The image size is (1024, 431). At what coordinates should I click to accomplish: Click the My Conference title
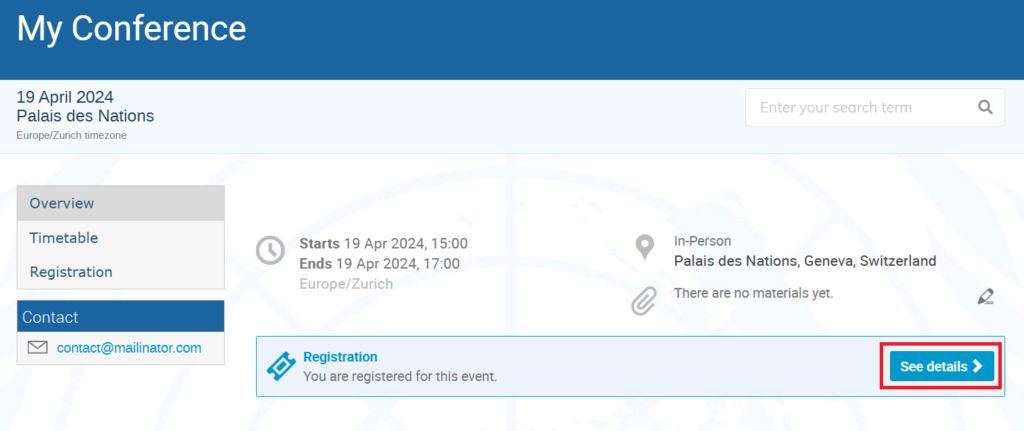(x=131, y=29)
